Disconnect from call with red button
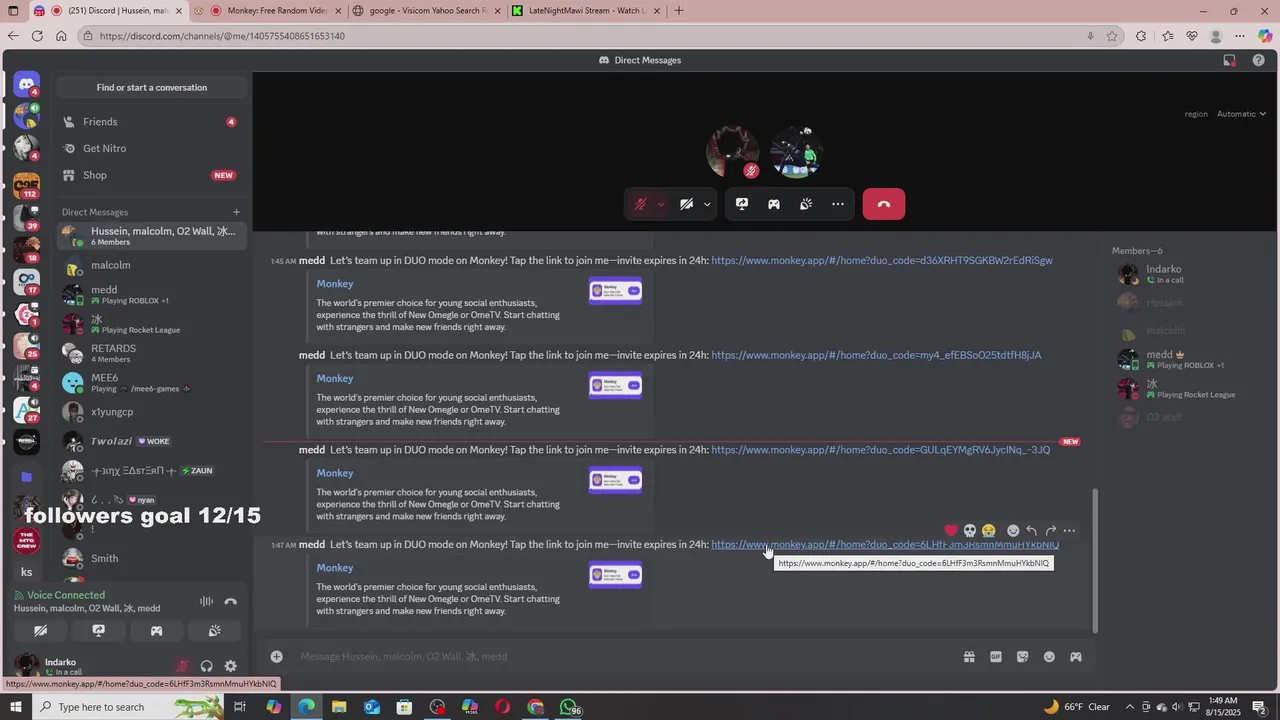Image resolution: width=1280 pixels, height=720 pixels. pos(884,204)
